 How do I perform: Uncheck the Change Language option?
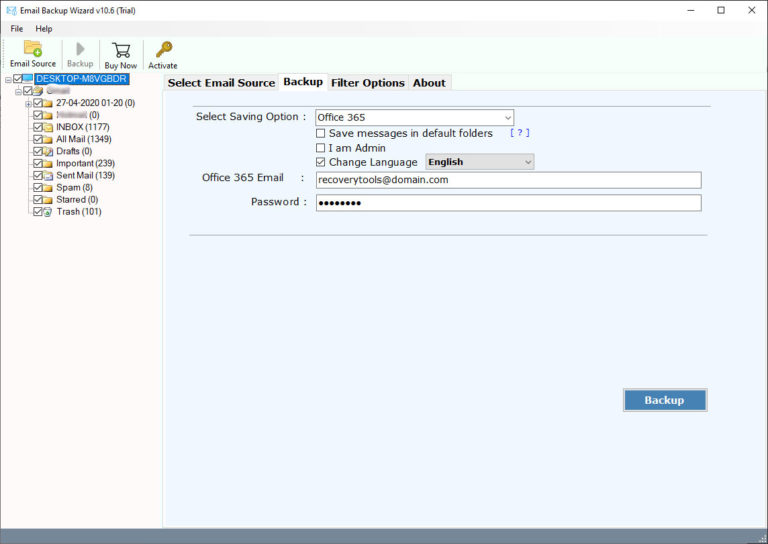click(x=320, y=162)
